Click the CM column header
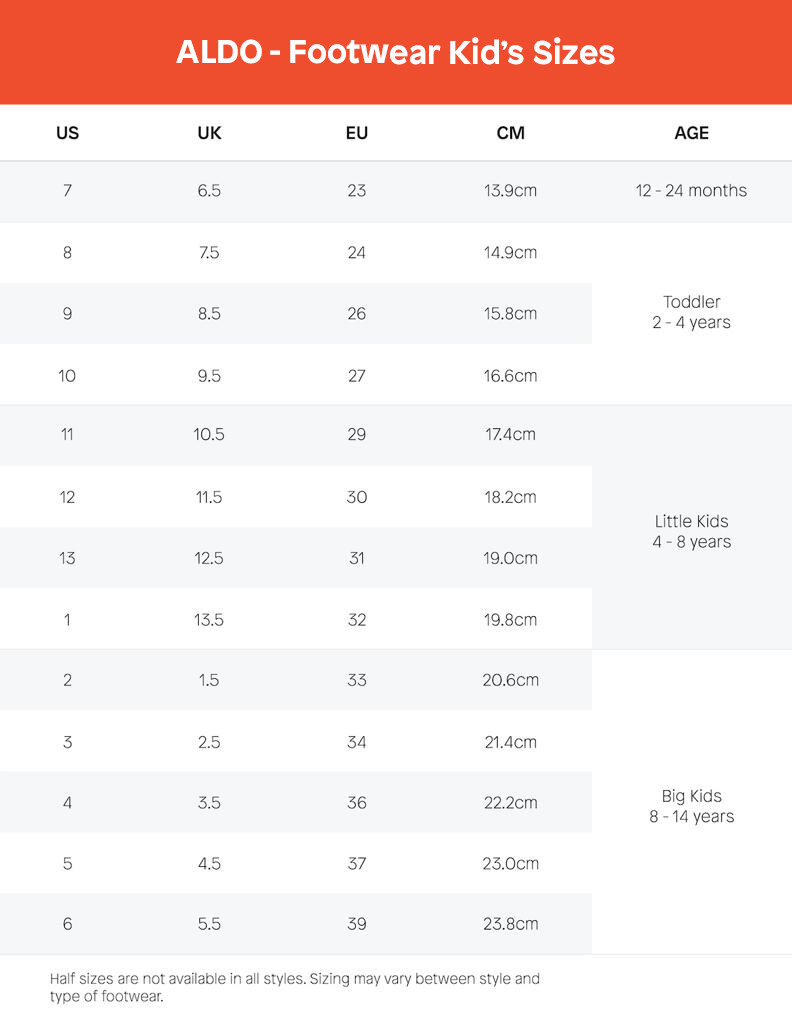 pos(510,133)
